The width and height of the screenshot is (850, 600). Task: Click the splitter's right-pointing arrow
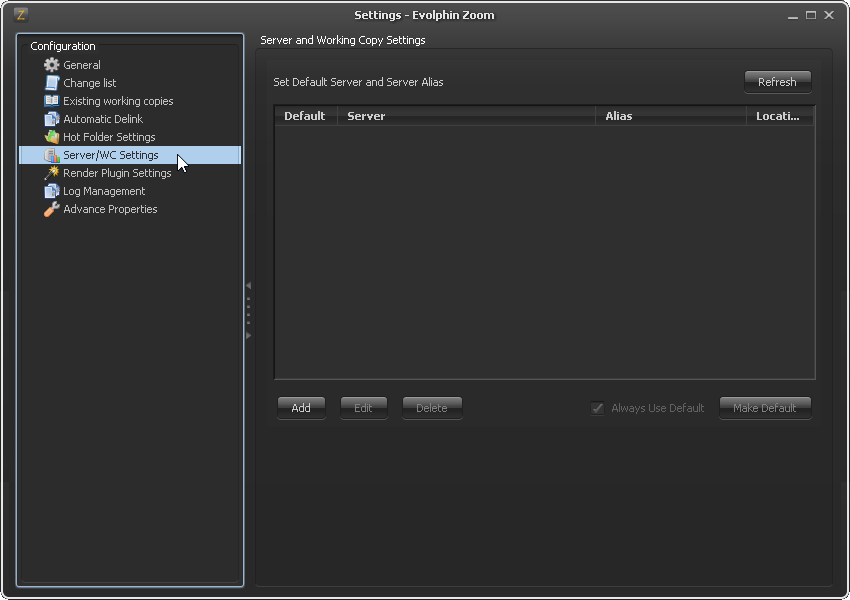[248, 336]
